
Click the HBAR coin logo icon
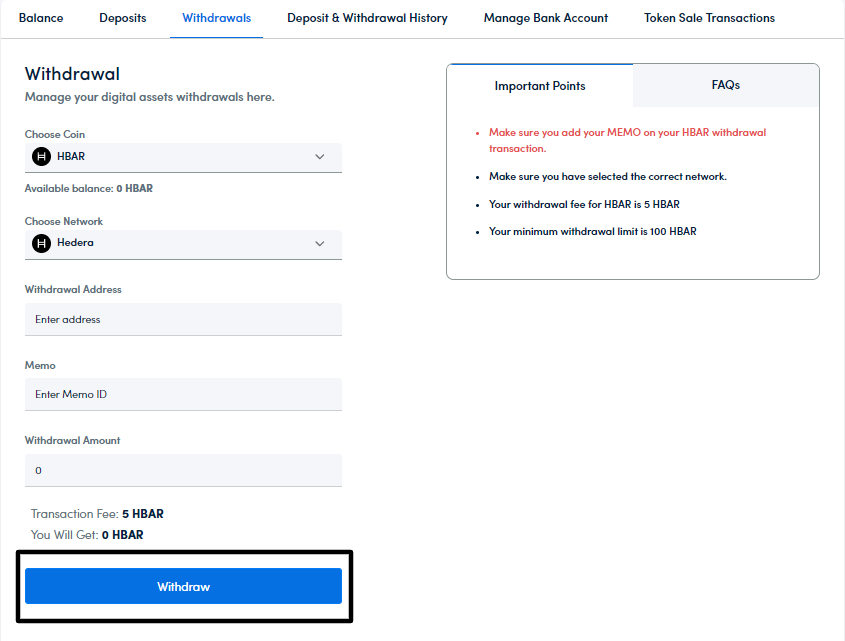tap(41, 157)
